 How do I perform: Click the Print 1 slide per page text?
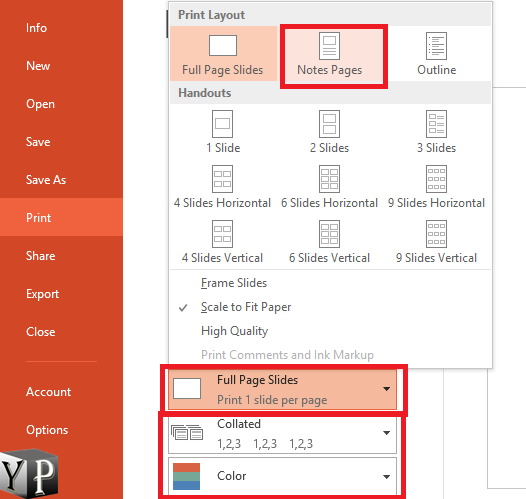pos(272,400)
